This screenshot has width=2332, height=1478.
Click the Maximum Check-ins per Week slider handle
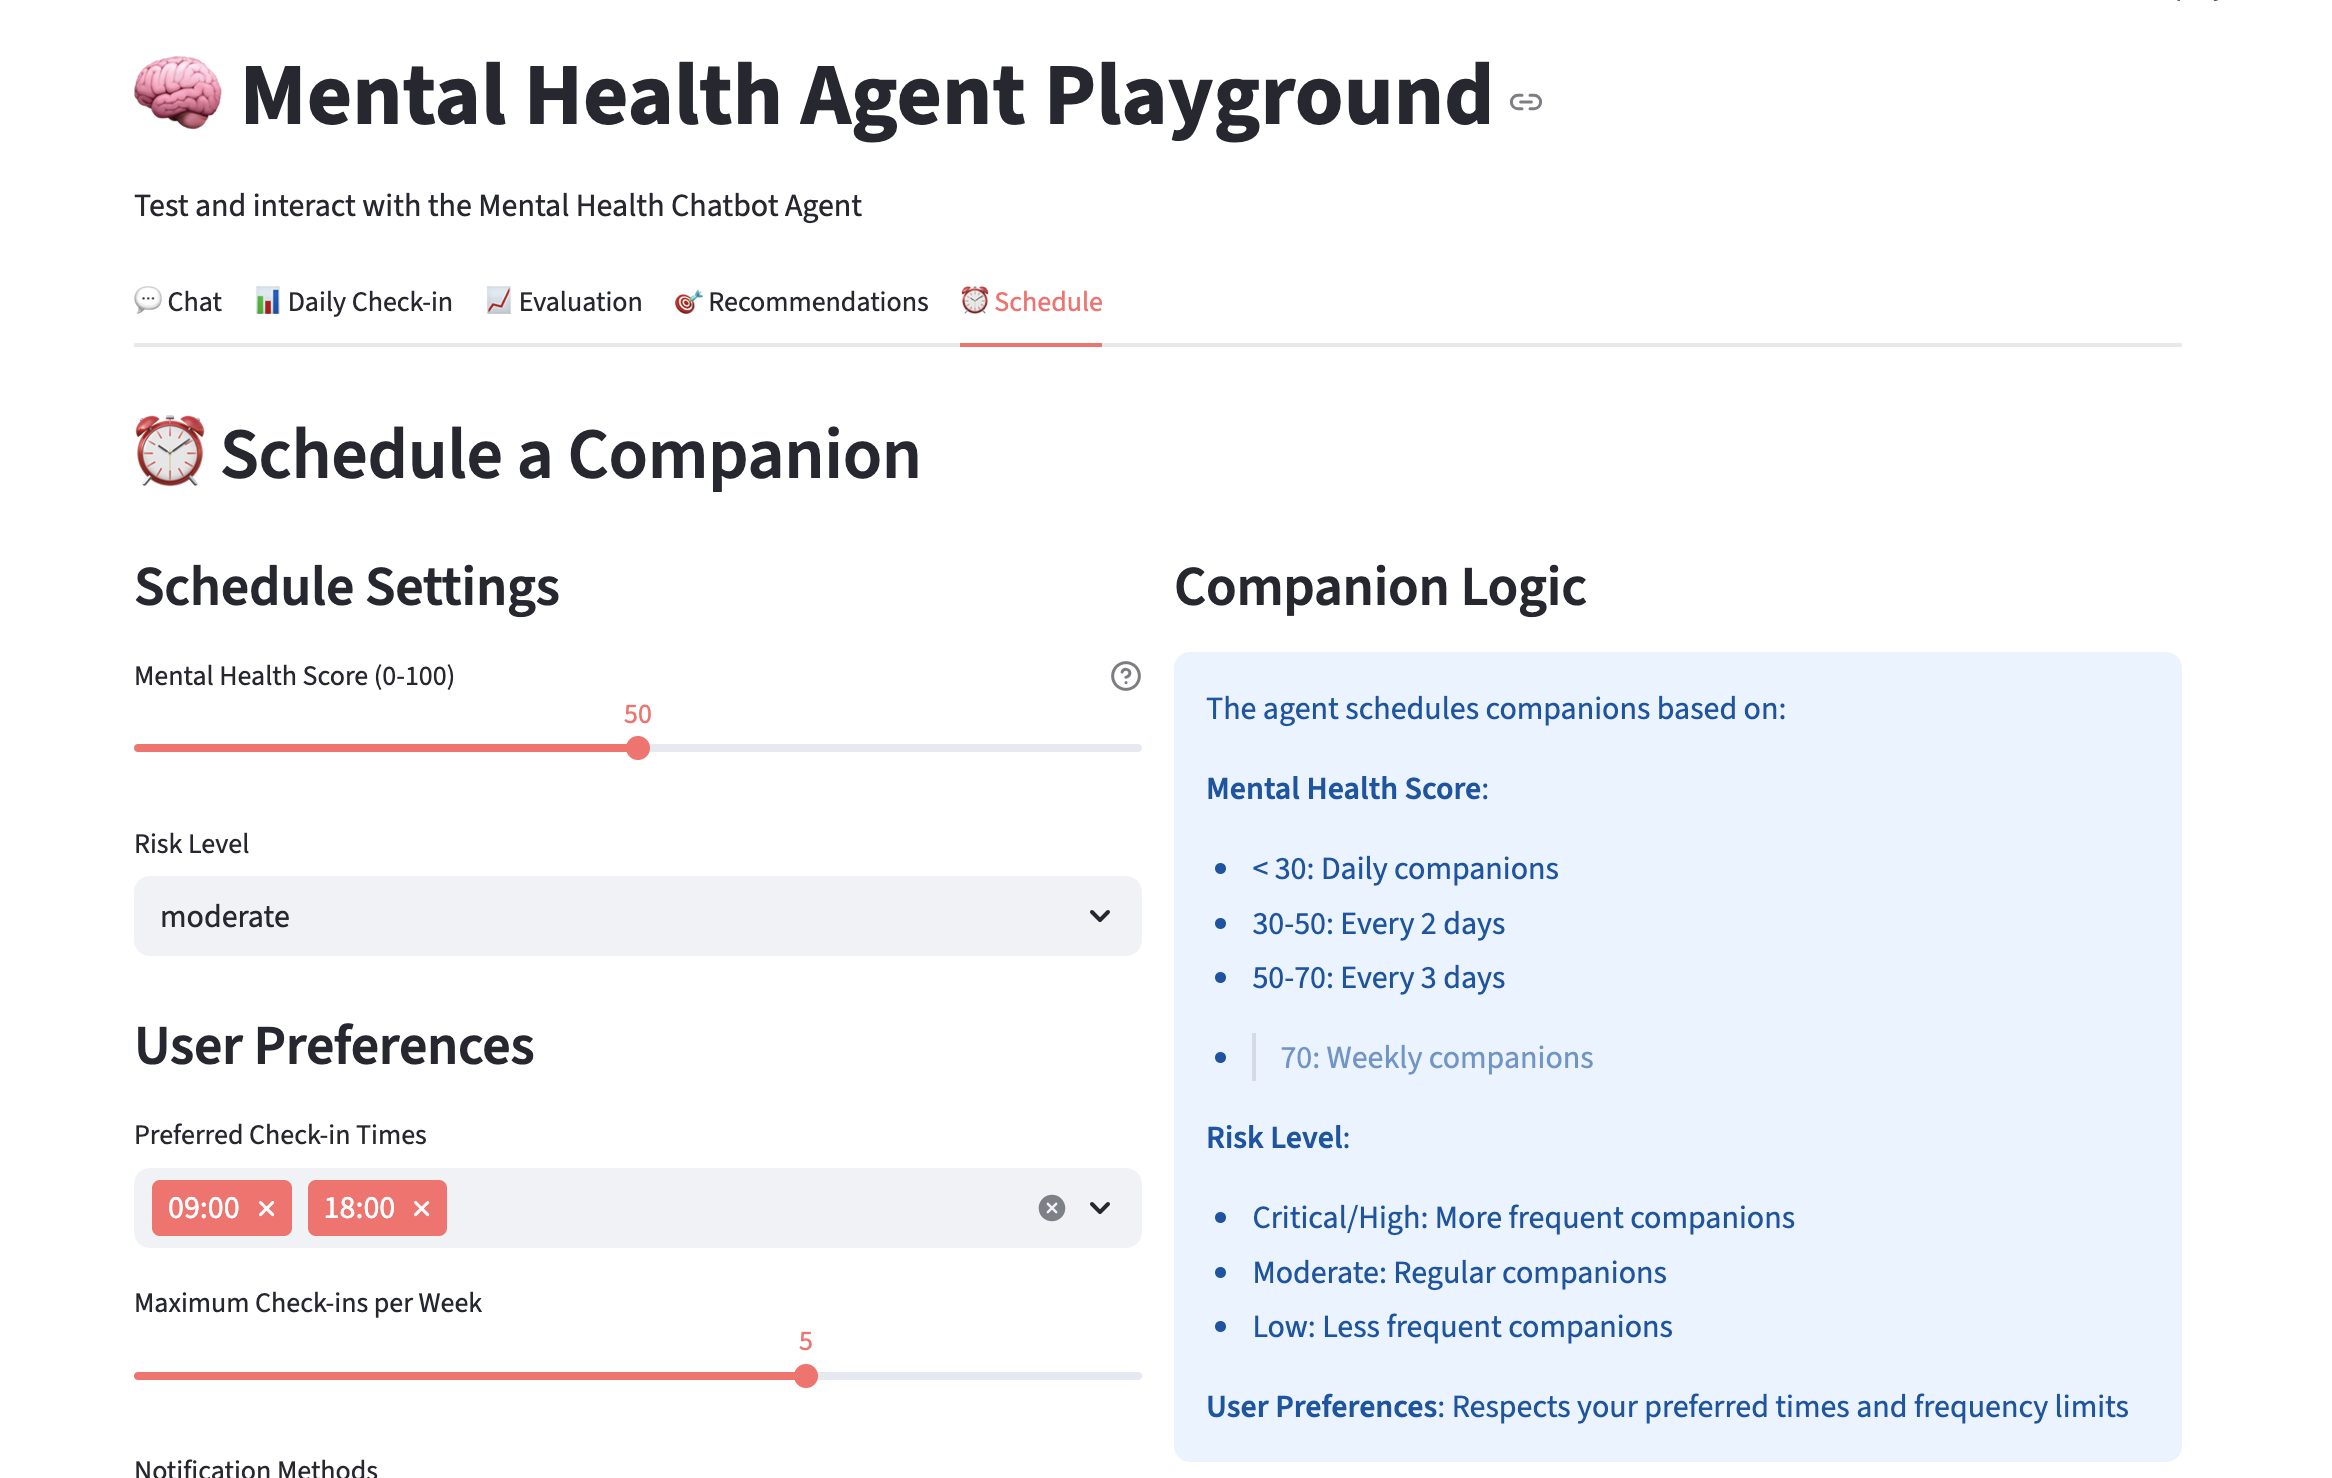805,1375
